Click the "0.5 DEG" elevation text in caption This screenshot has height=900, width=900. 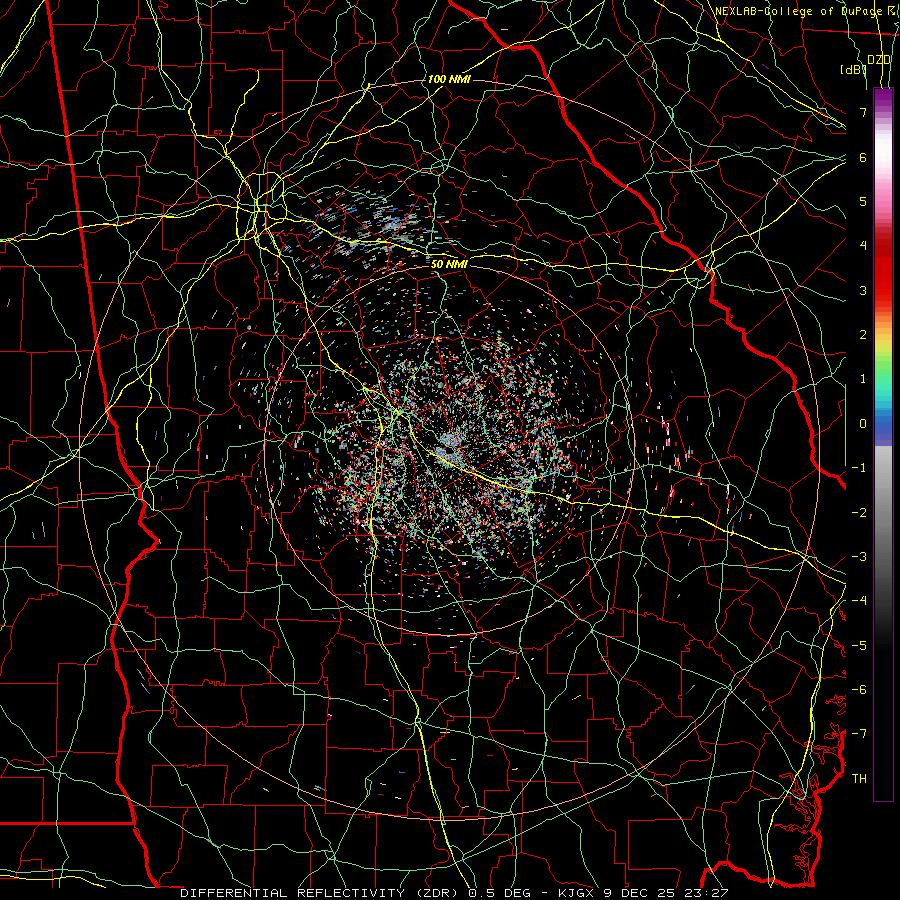coord(499,893)
